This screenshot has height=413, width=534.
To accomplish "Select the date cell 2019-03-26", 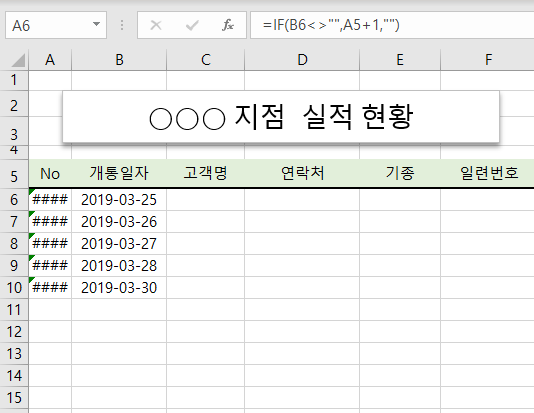I will pyautogui.click(x=119, y=222).
